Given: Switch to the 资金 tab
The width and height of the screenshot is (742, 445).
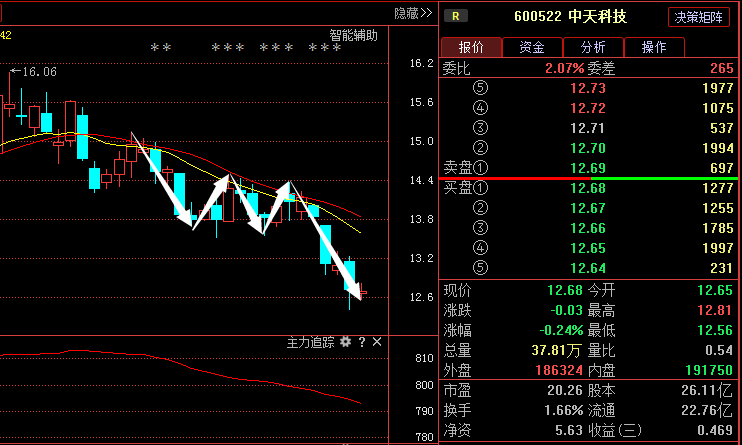Looking at the screenshot, I should pyautogui.click(x=532, y=47).
